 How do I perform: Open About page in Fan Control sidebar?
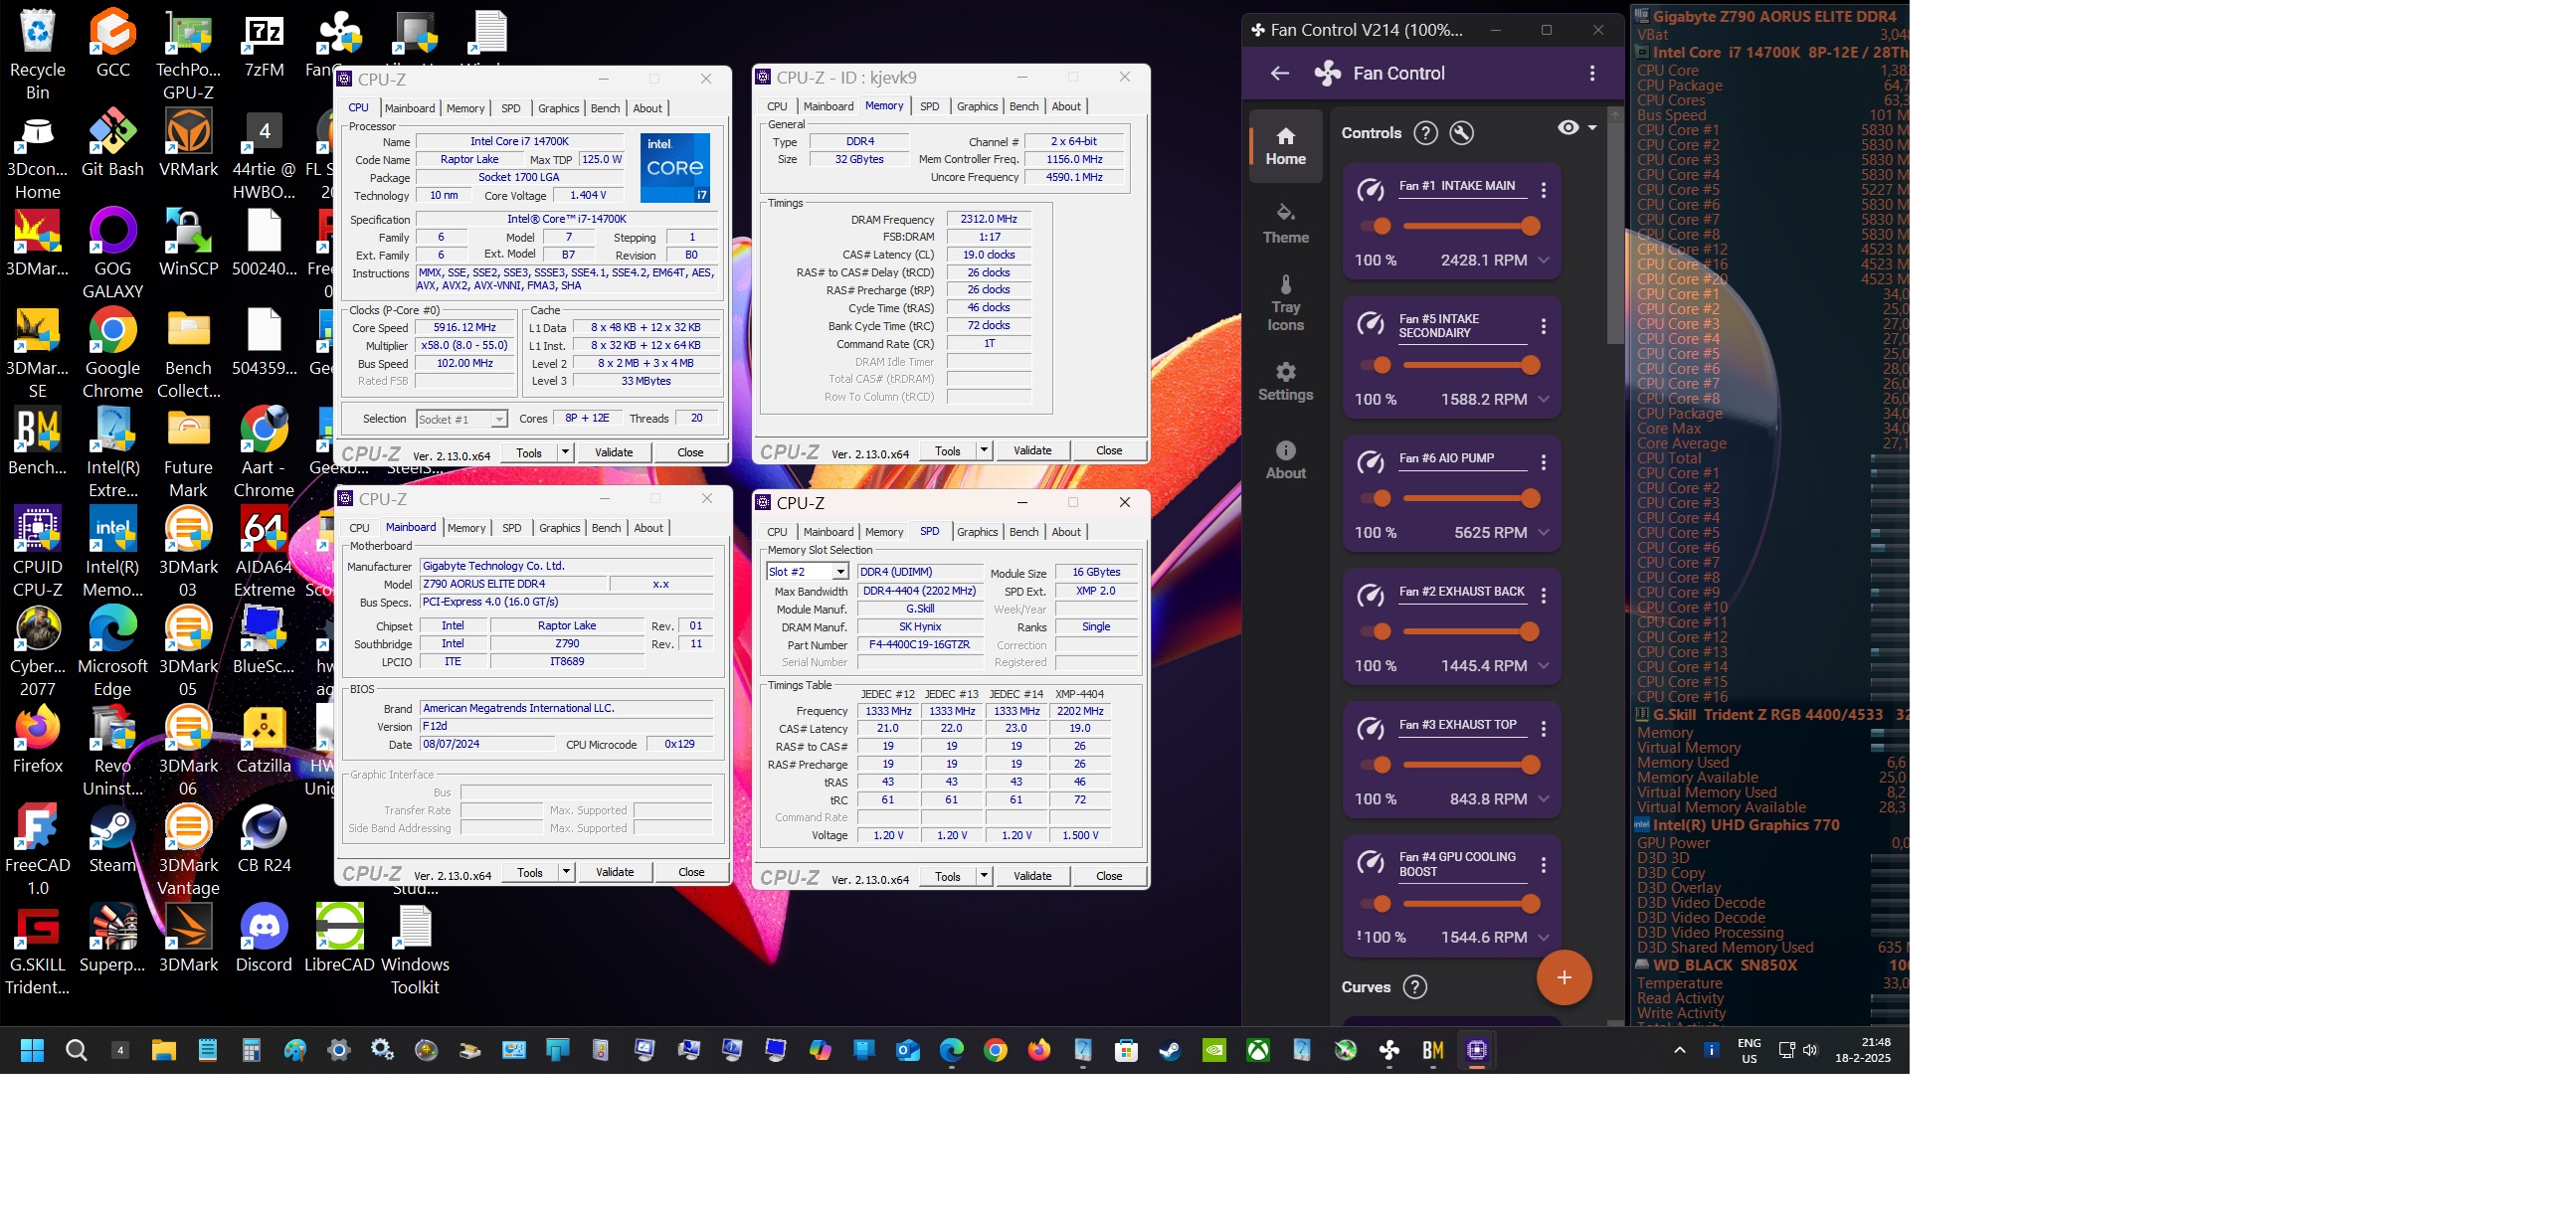(1285, 460)
